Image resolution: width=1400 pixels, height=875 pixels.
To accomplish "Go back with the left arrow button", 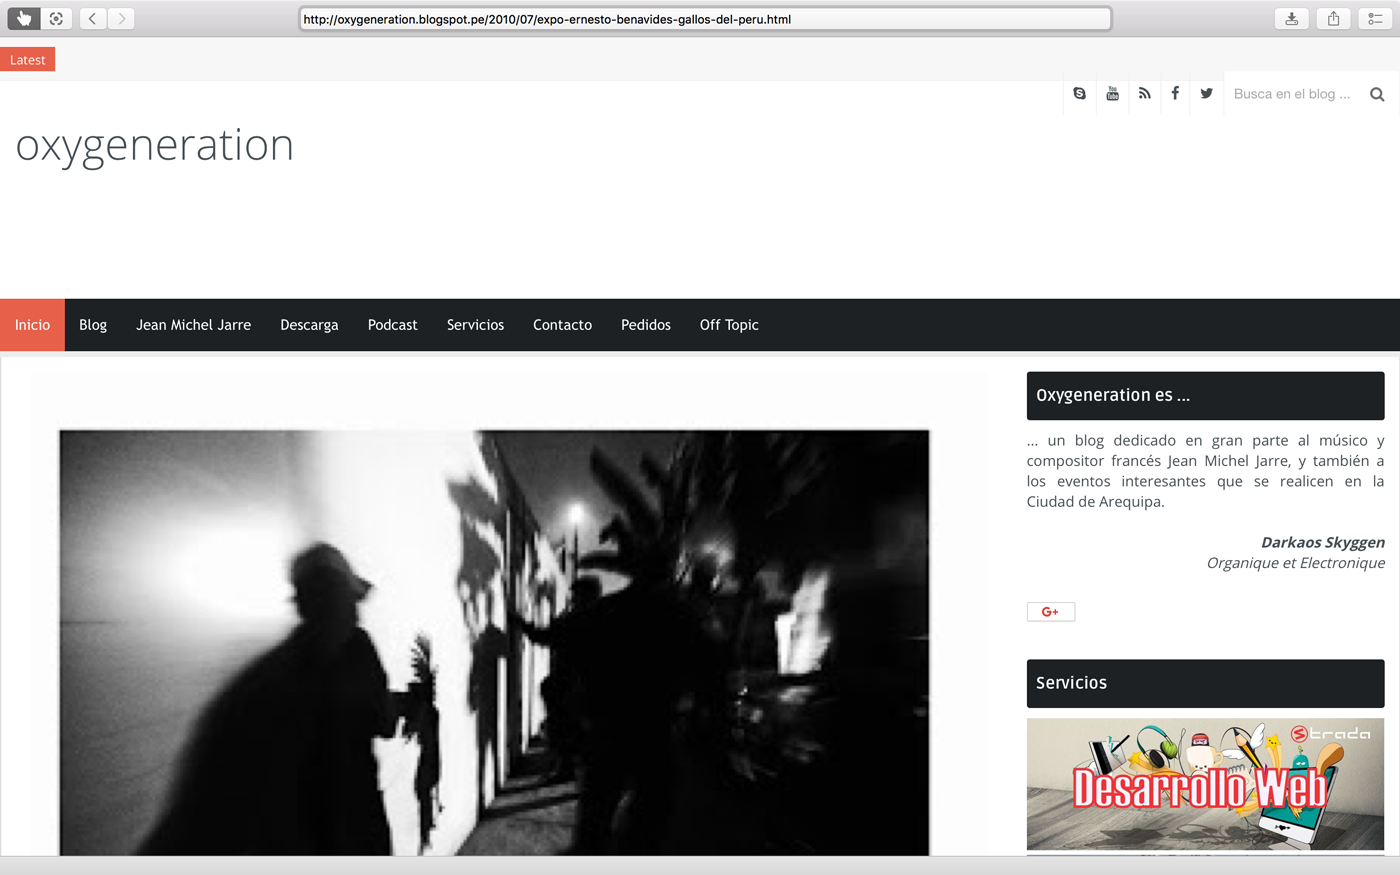I will coord(93,18).
